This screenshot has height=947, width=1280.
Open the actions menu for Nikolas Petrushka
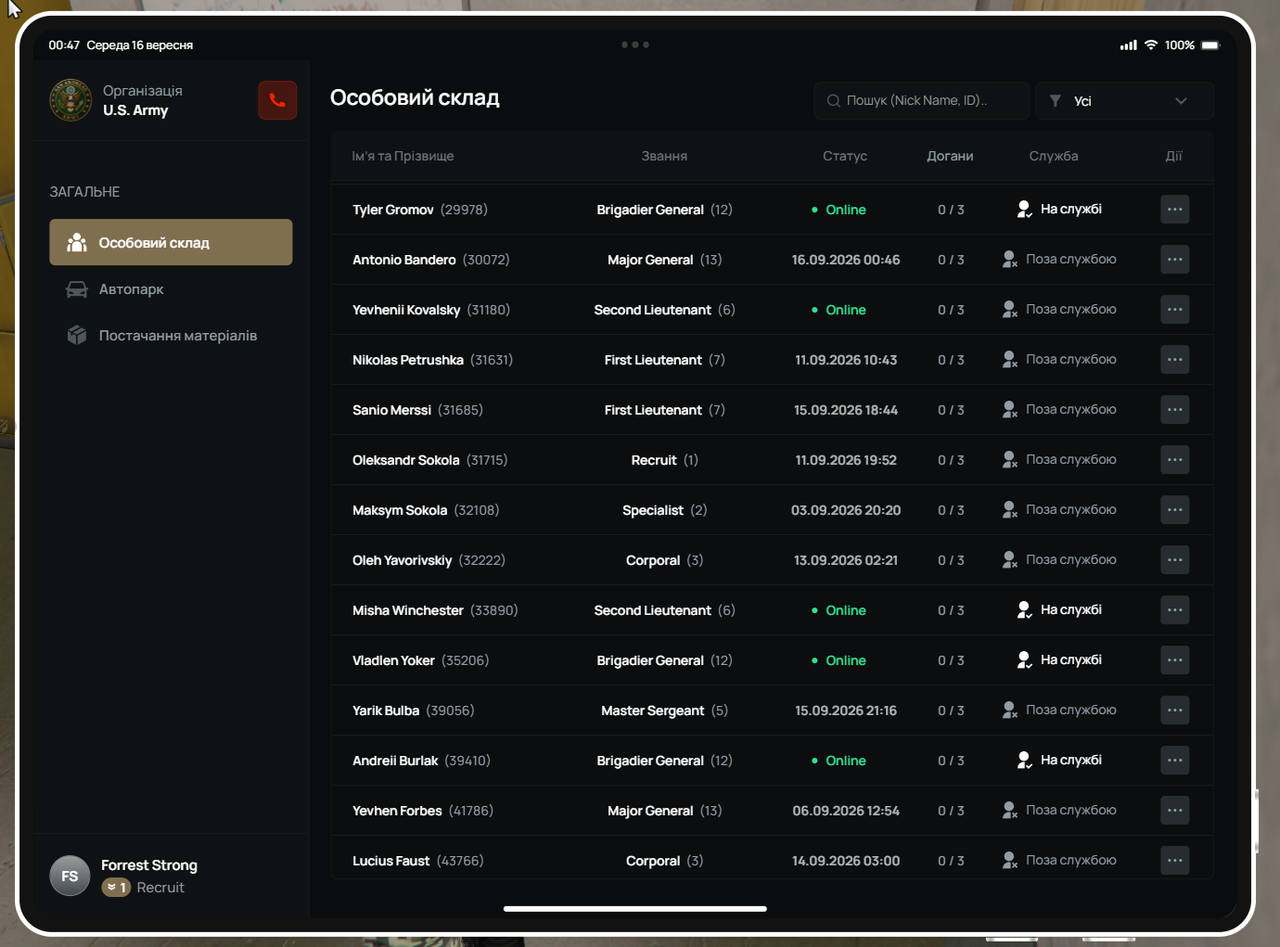[1175, 360]
